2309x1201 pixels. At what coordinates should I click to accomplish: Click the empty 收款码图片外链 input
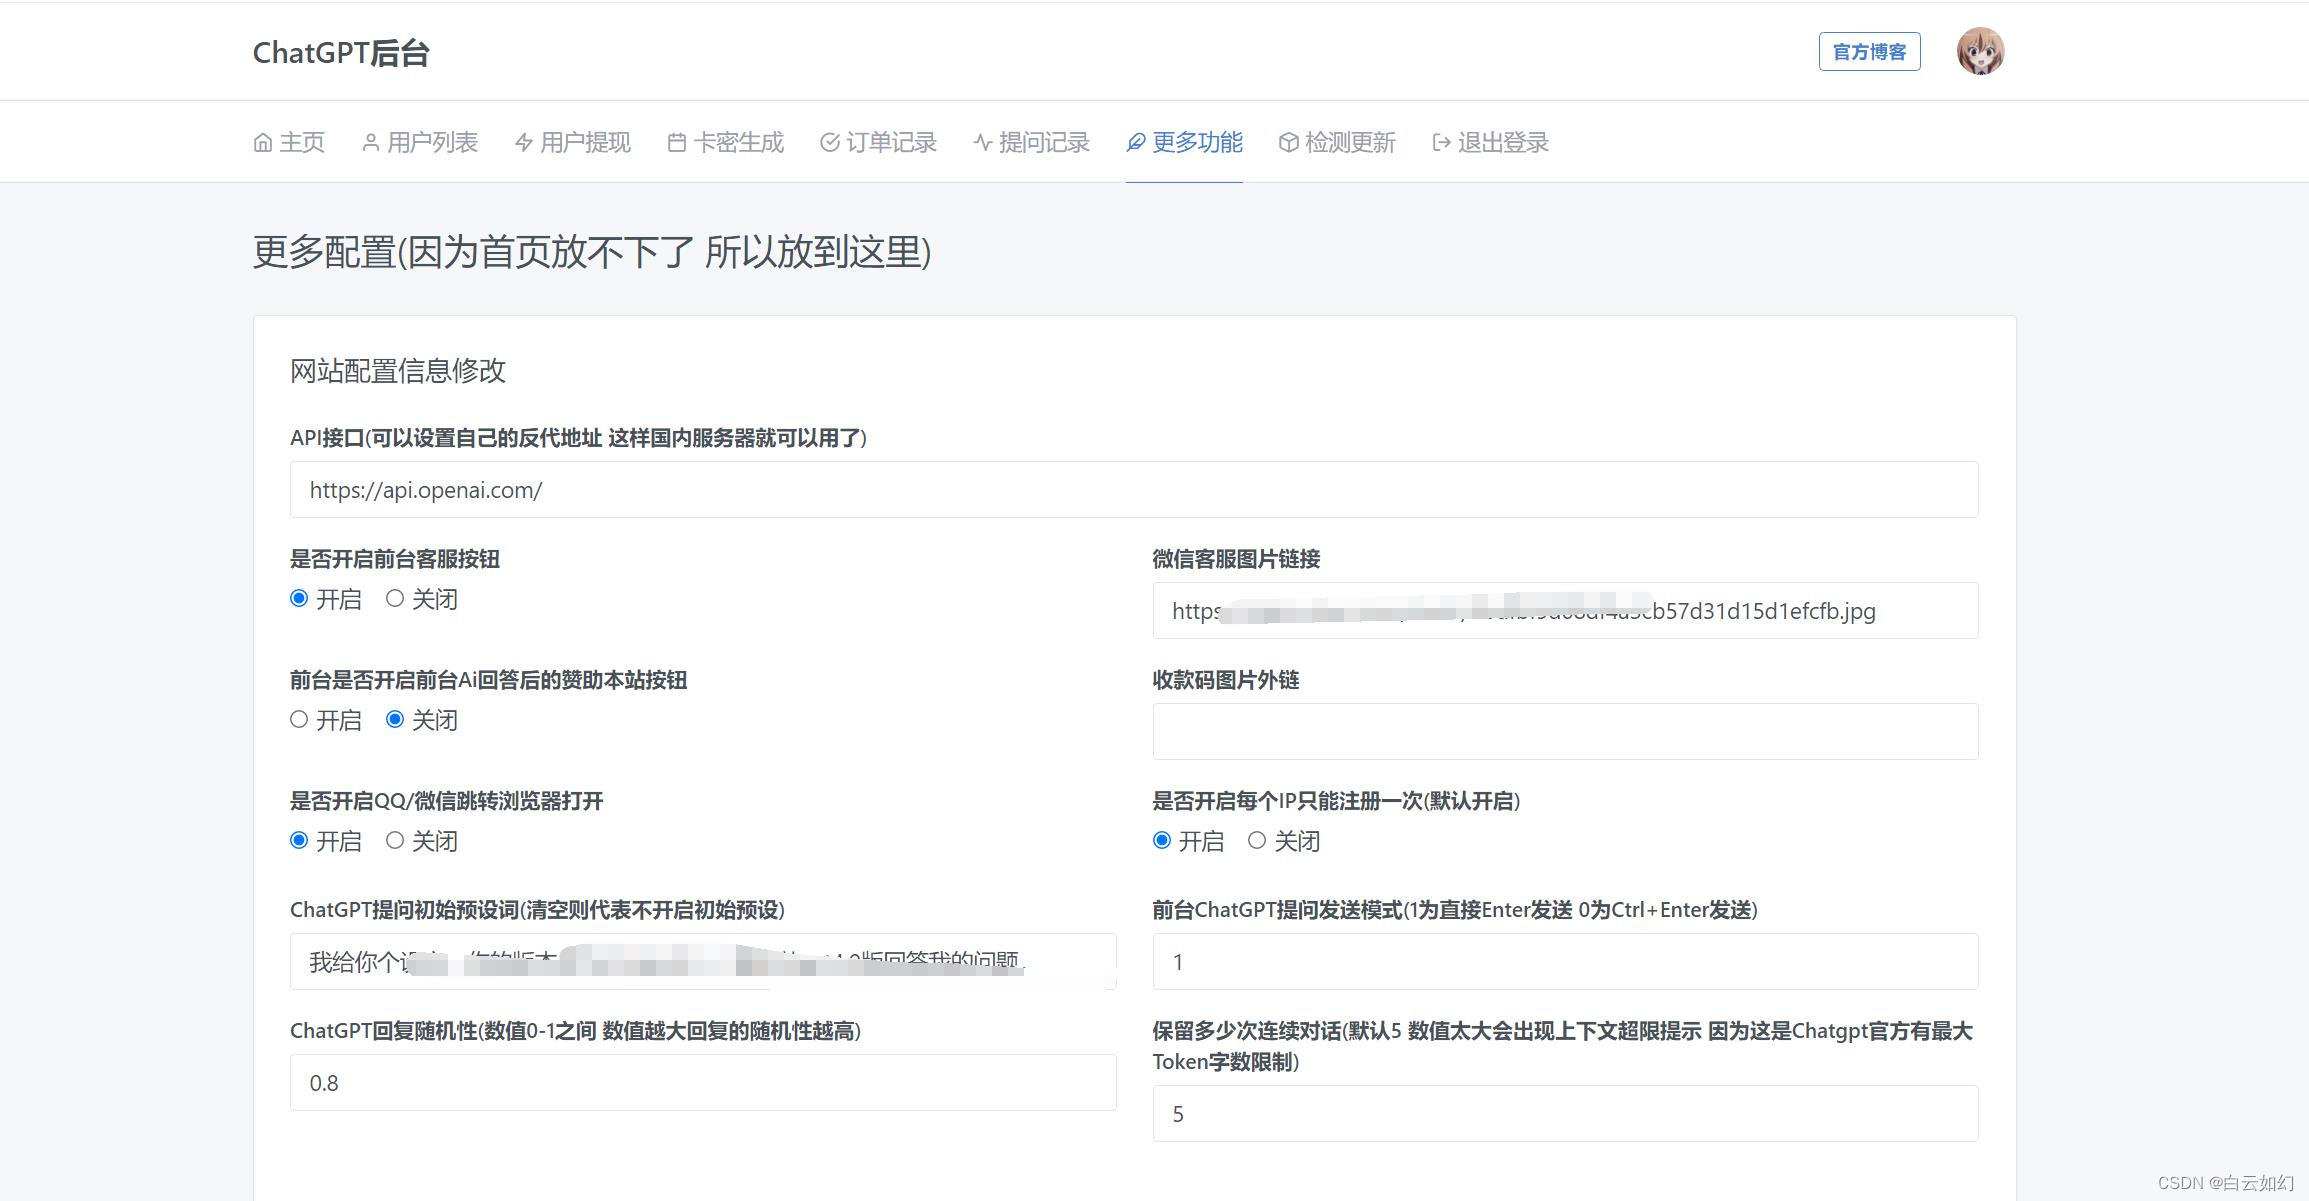(x=1565, y=732)
